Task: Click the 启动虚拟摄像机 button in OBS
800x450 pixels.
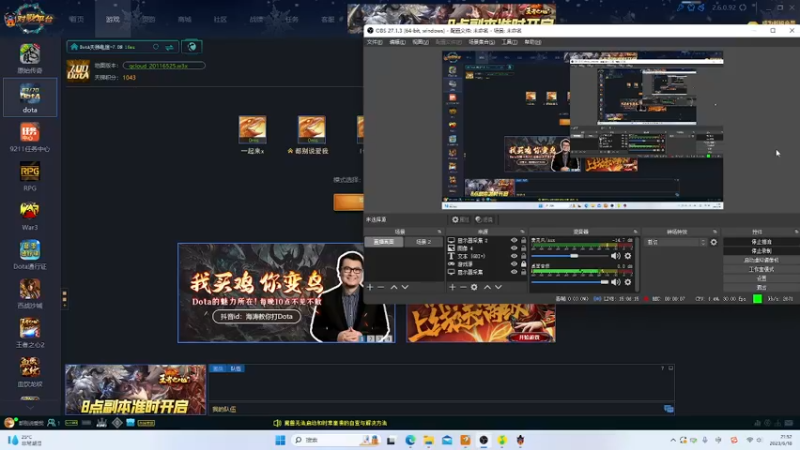Action: pos(761,260)
